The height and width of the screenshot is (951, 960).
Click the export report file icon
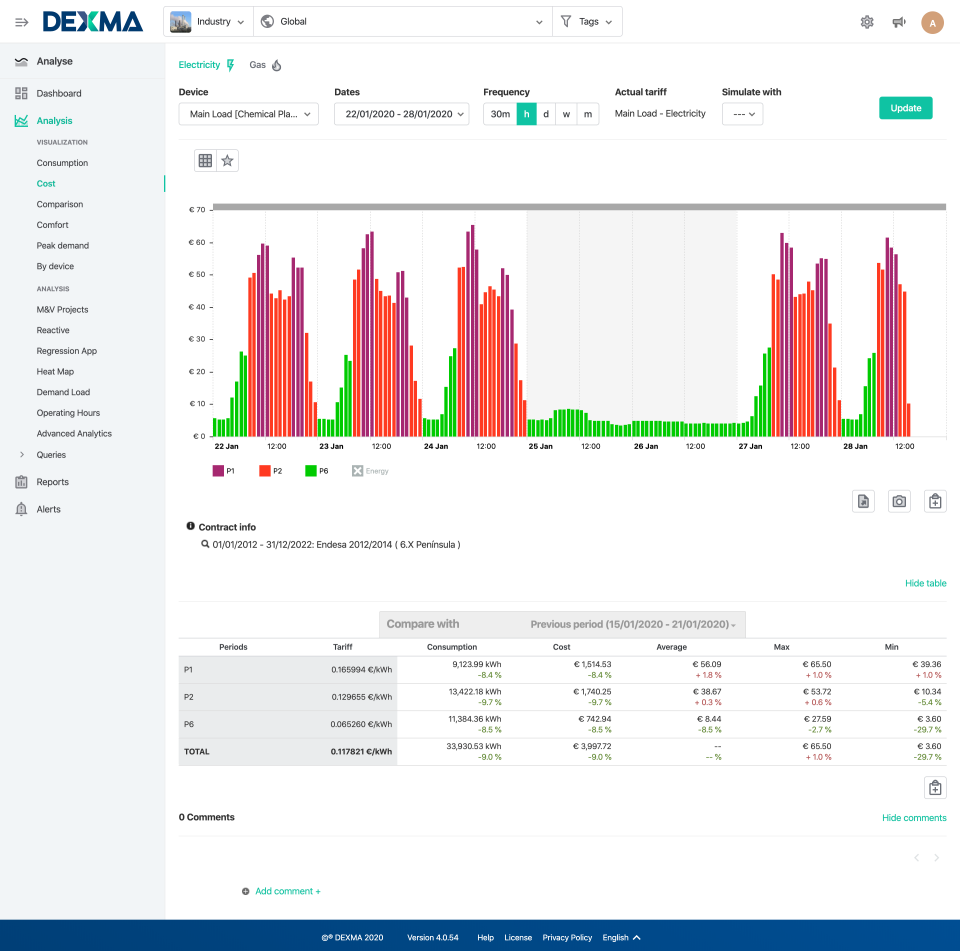pyautogui.click(x=863, y=500)
